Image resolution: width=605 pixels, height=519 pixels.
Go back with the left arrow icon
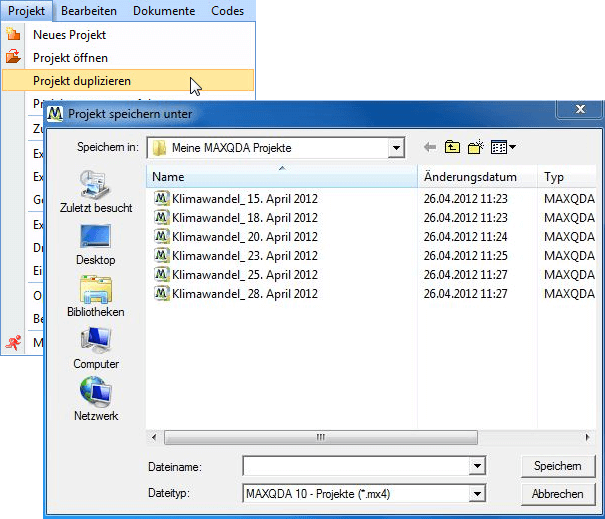[430, 147]
